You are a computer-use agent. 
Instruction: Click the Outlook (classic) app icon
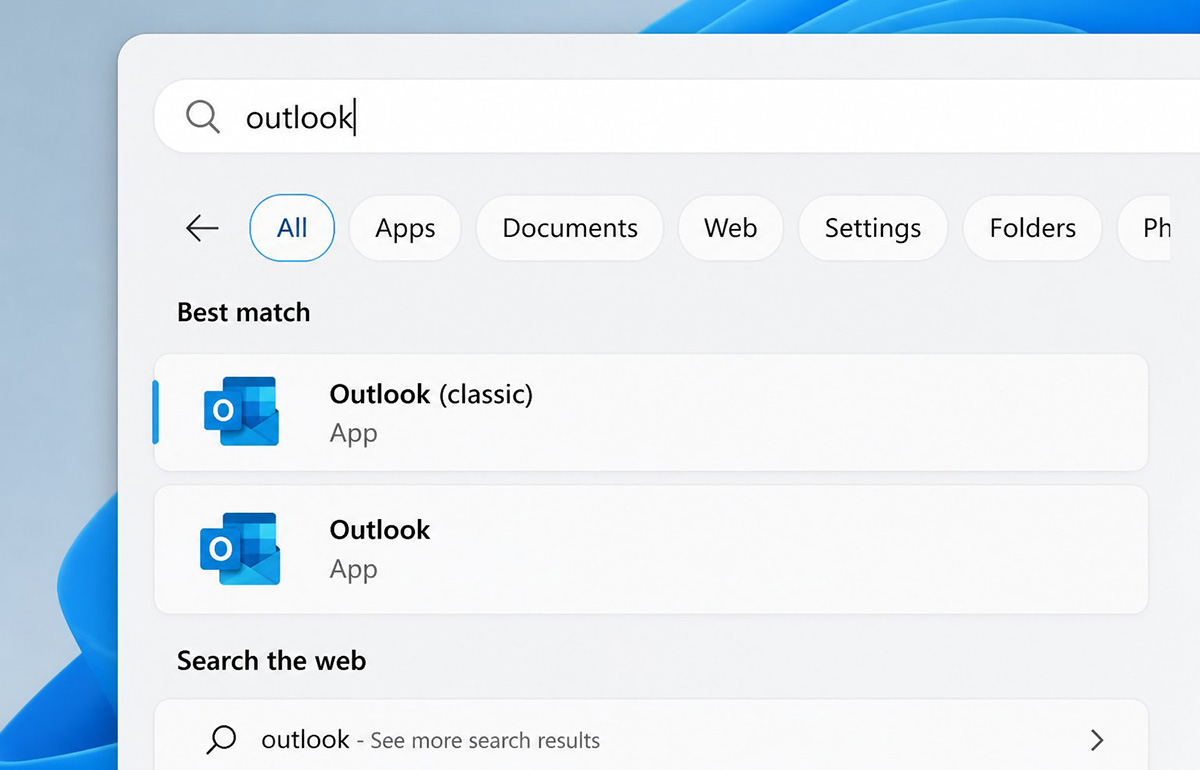pyautogui.click(x=241, y=411)
